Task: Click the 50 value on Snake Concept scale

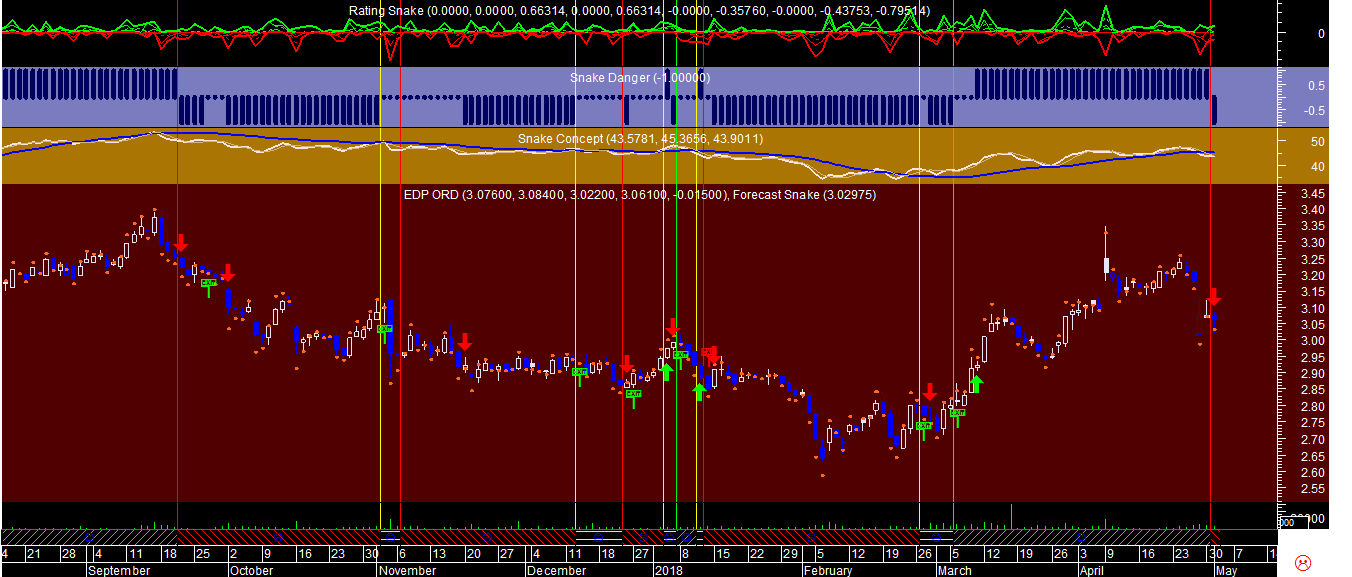Action: click(x=1317, y=142)
